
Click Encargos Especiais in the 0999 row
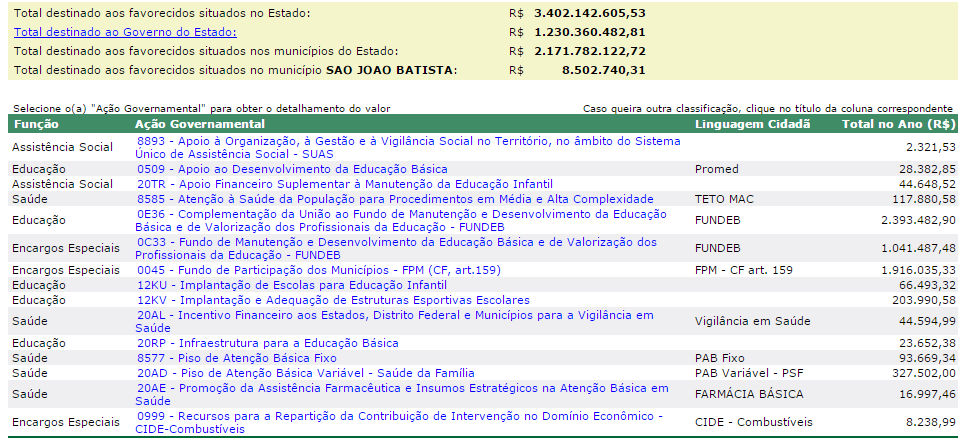pos(66,423)
